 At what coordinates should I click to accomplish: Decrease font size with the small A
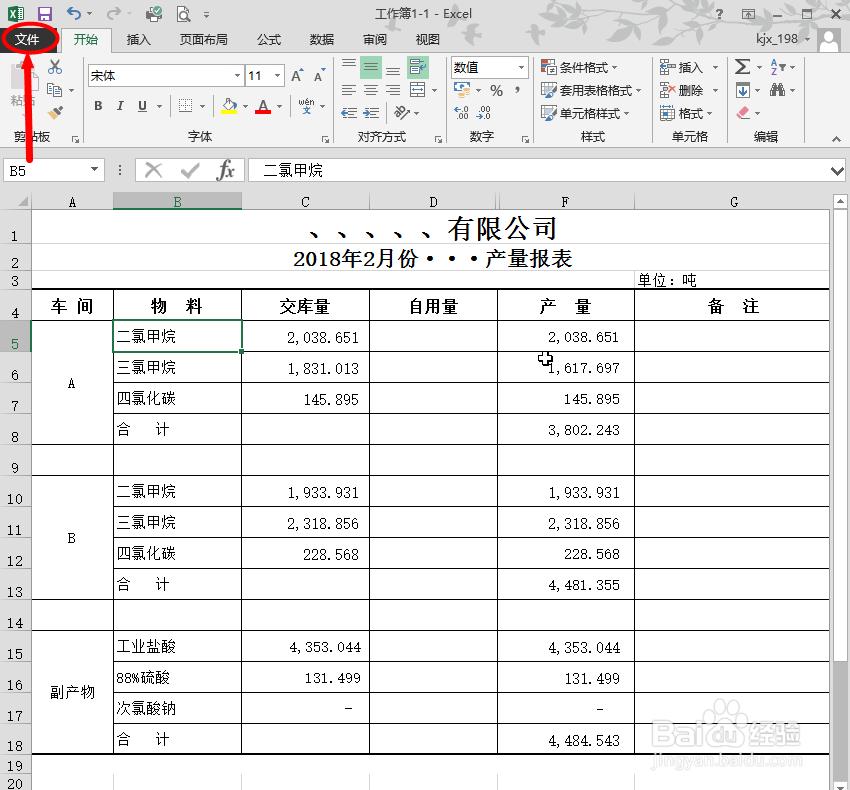pyautogui.click(x=319, y=76)
